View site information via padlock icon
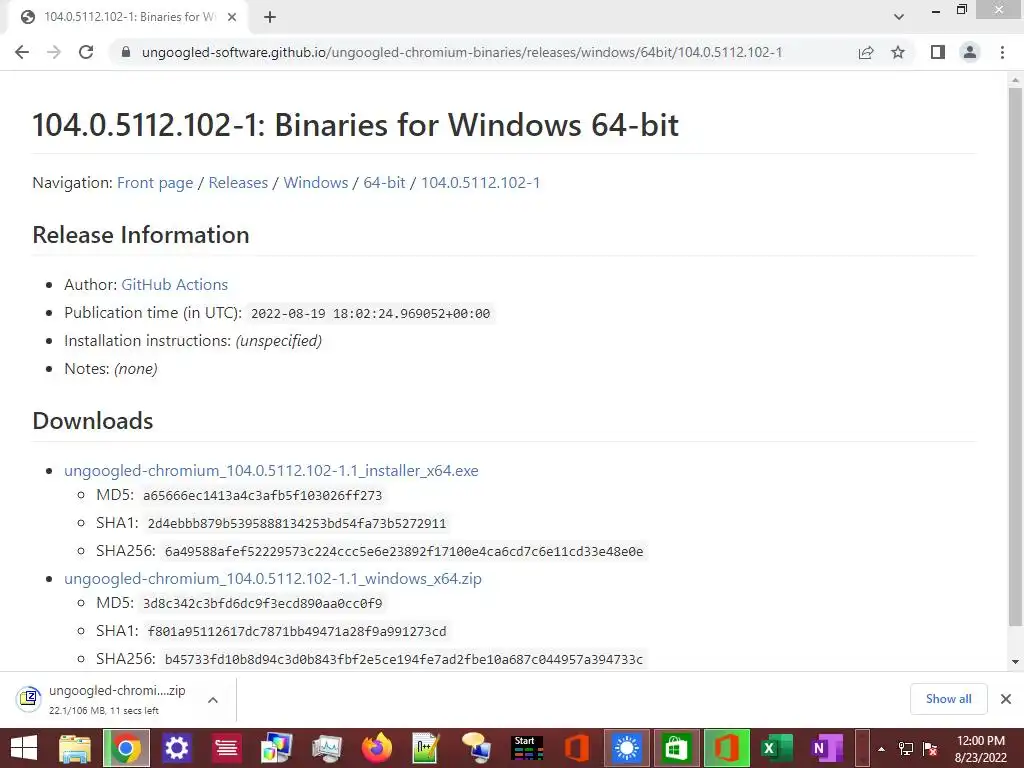The height and width of the screenshot is (768, 1024). [125, 52]
